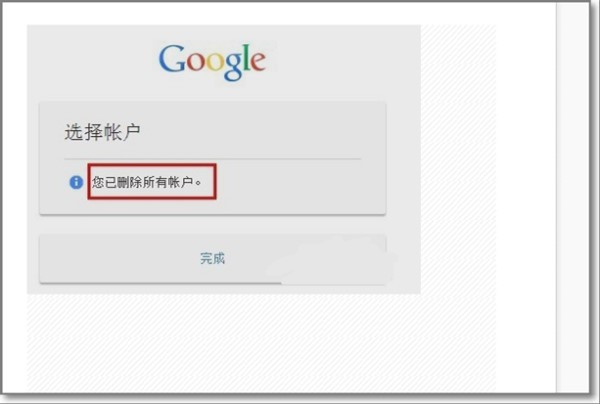
Task: Select the 完成 text label
Action: point(212,259)
